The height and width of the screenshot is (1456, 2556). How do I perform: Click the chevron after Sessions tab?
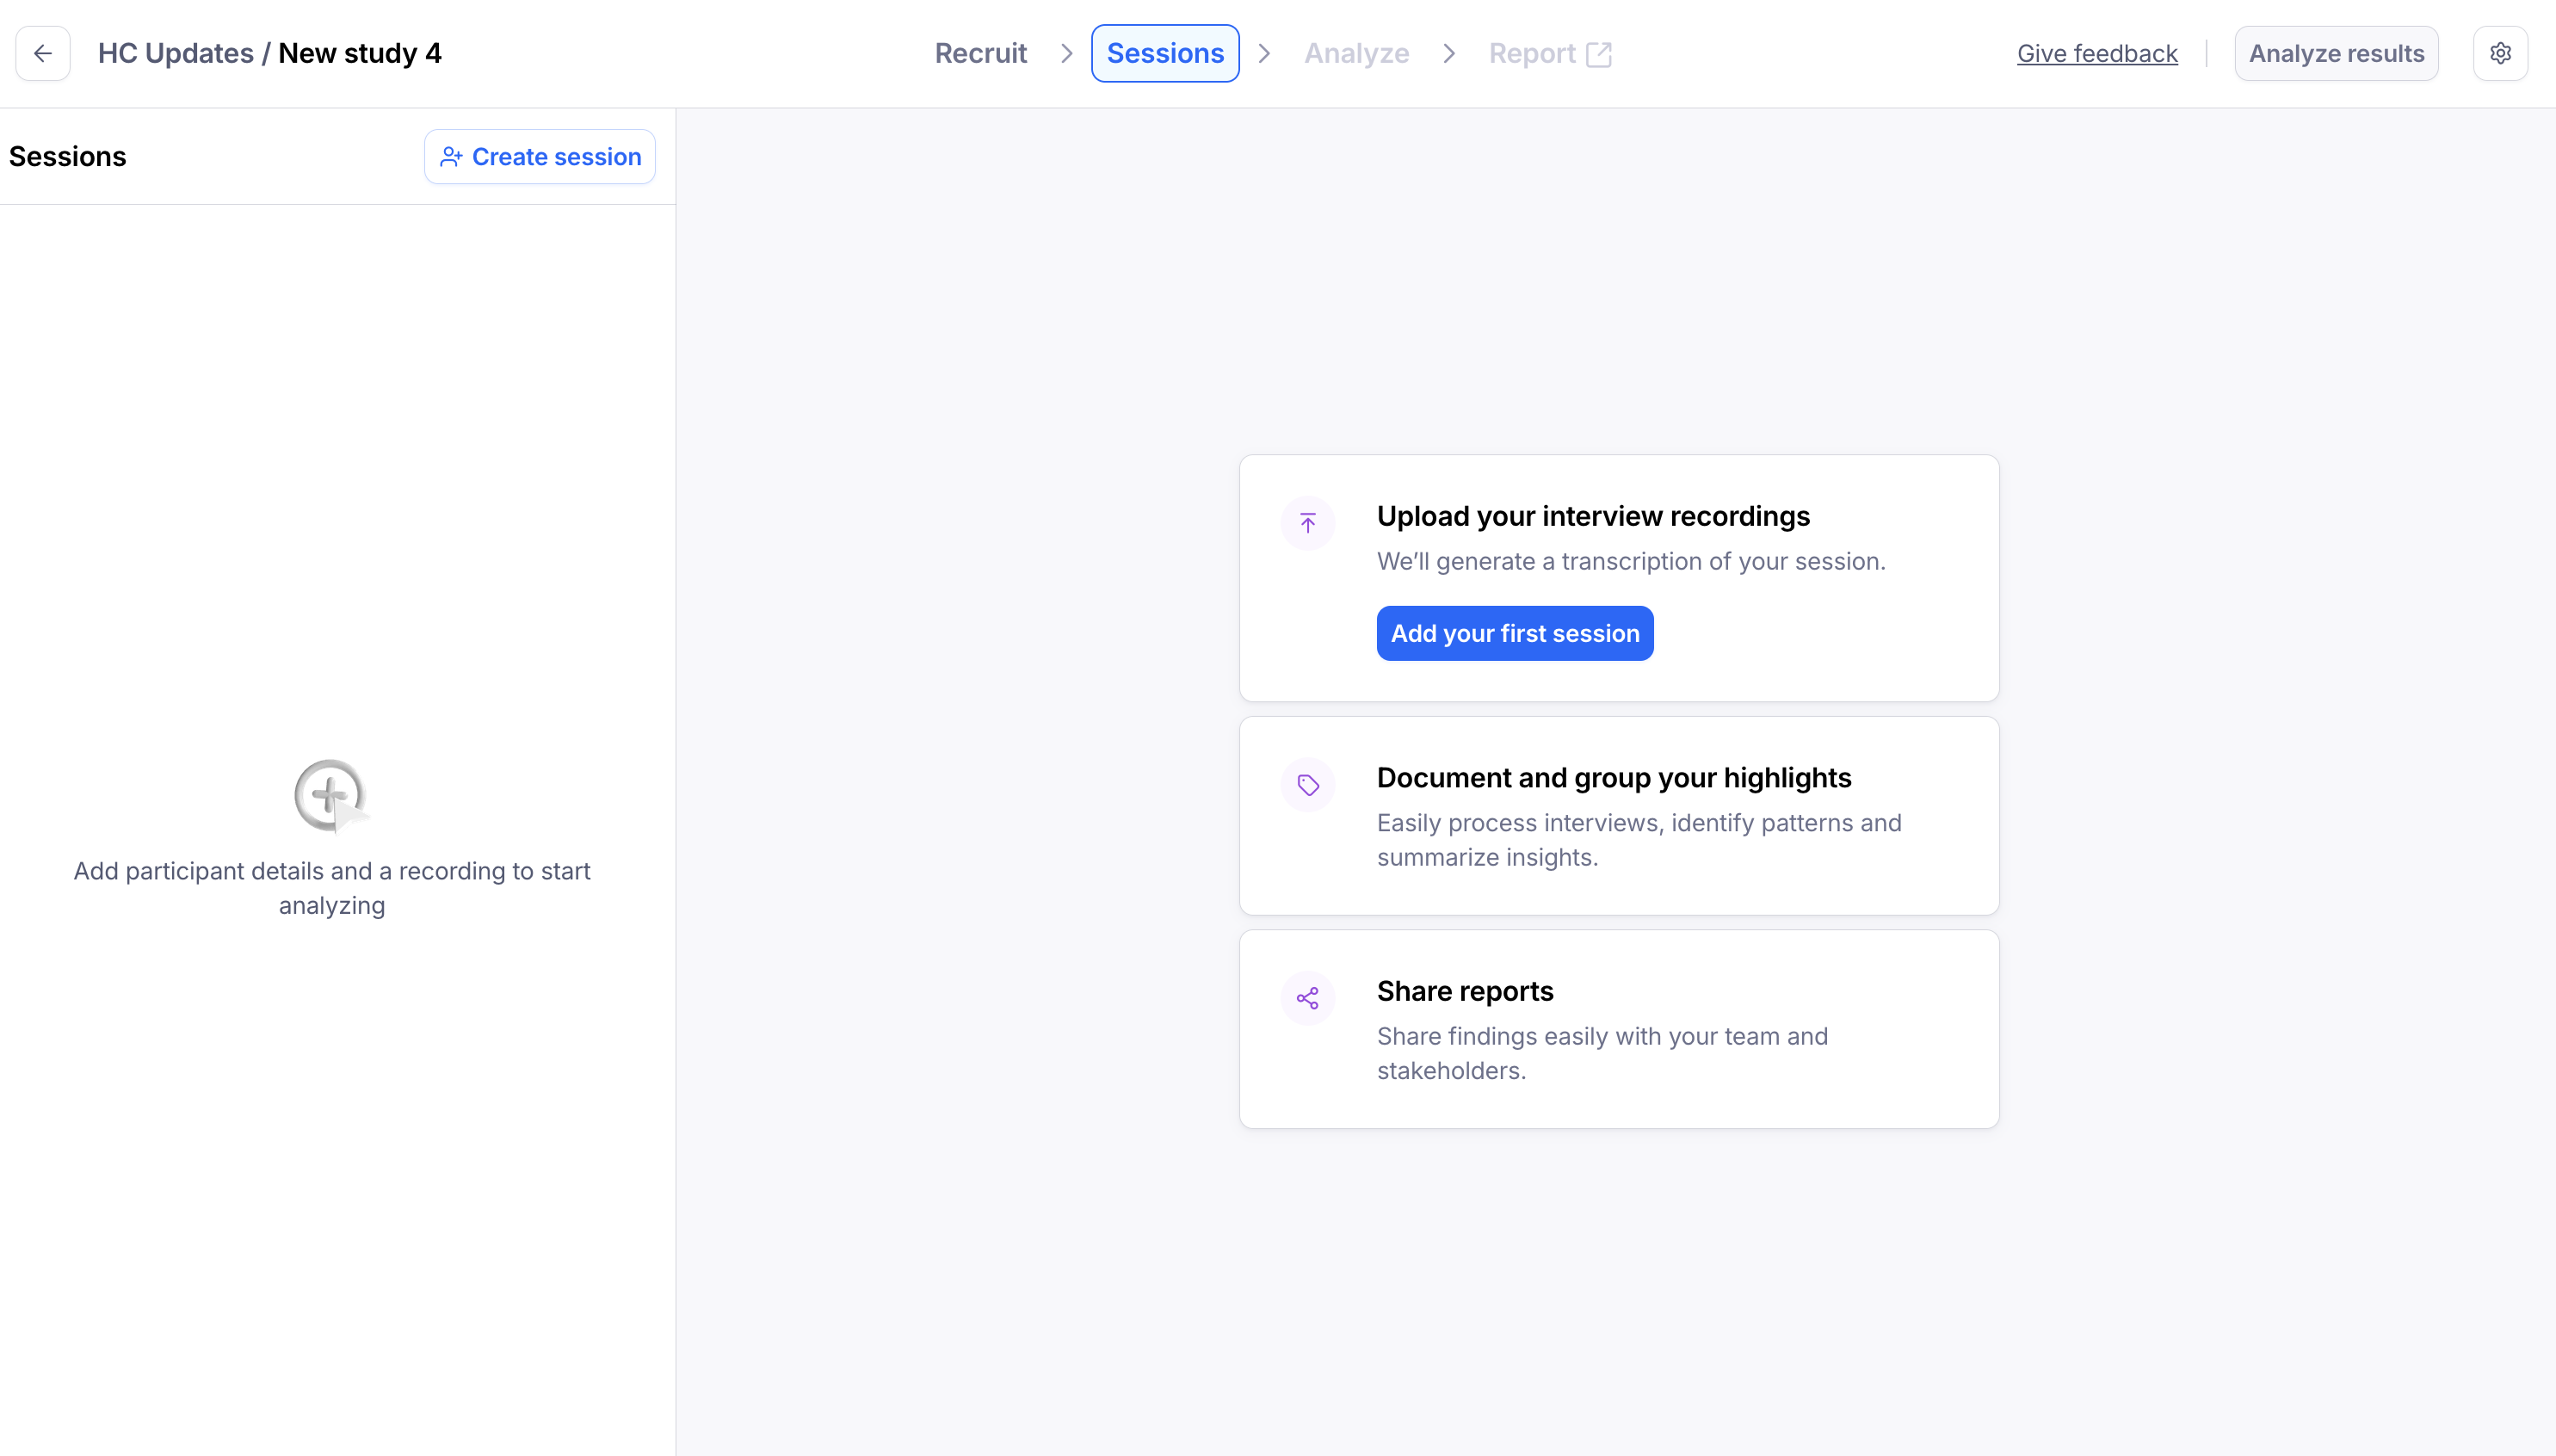pyautogui.click(x=1264, y=53)
